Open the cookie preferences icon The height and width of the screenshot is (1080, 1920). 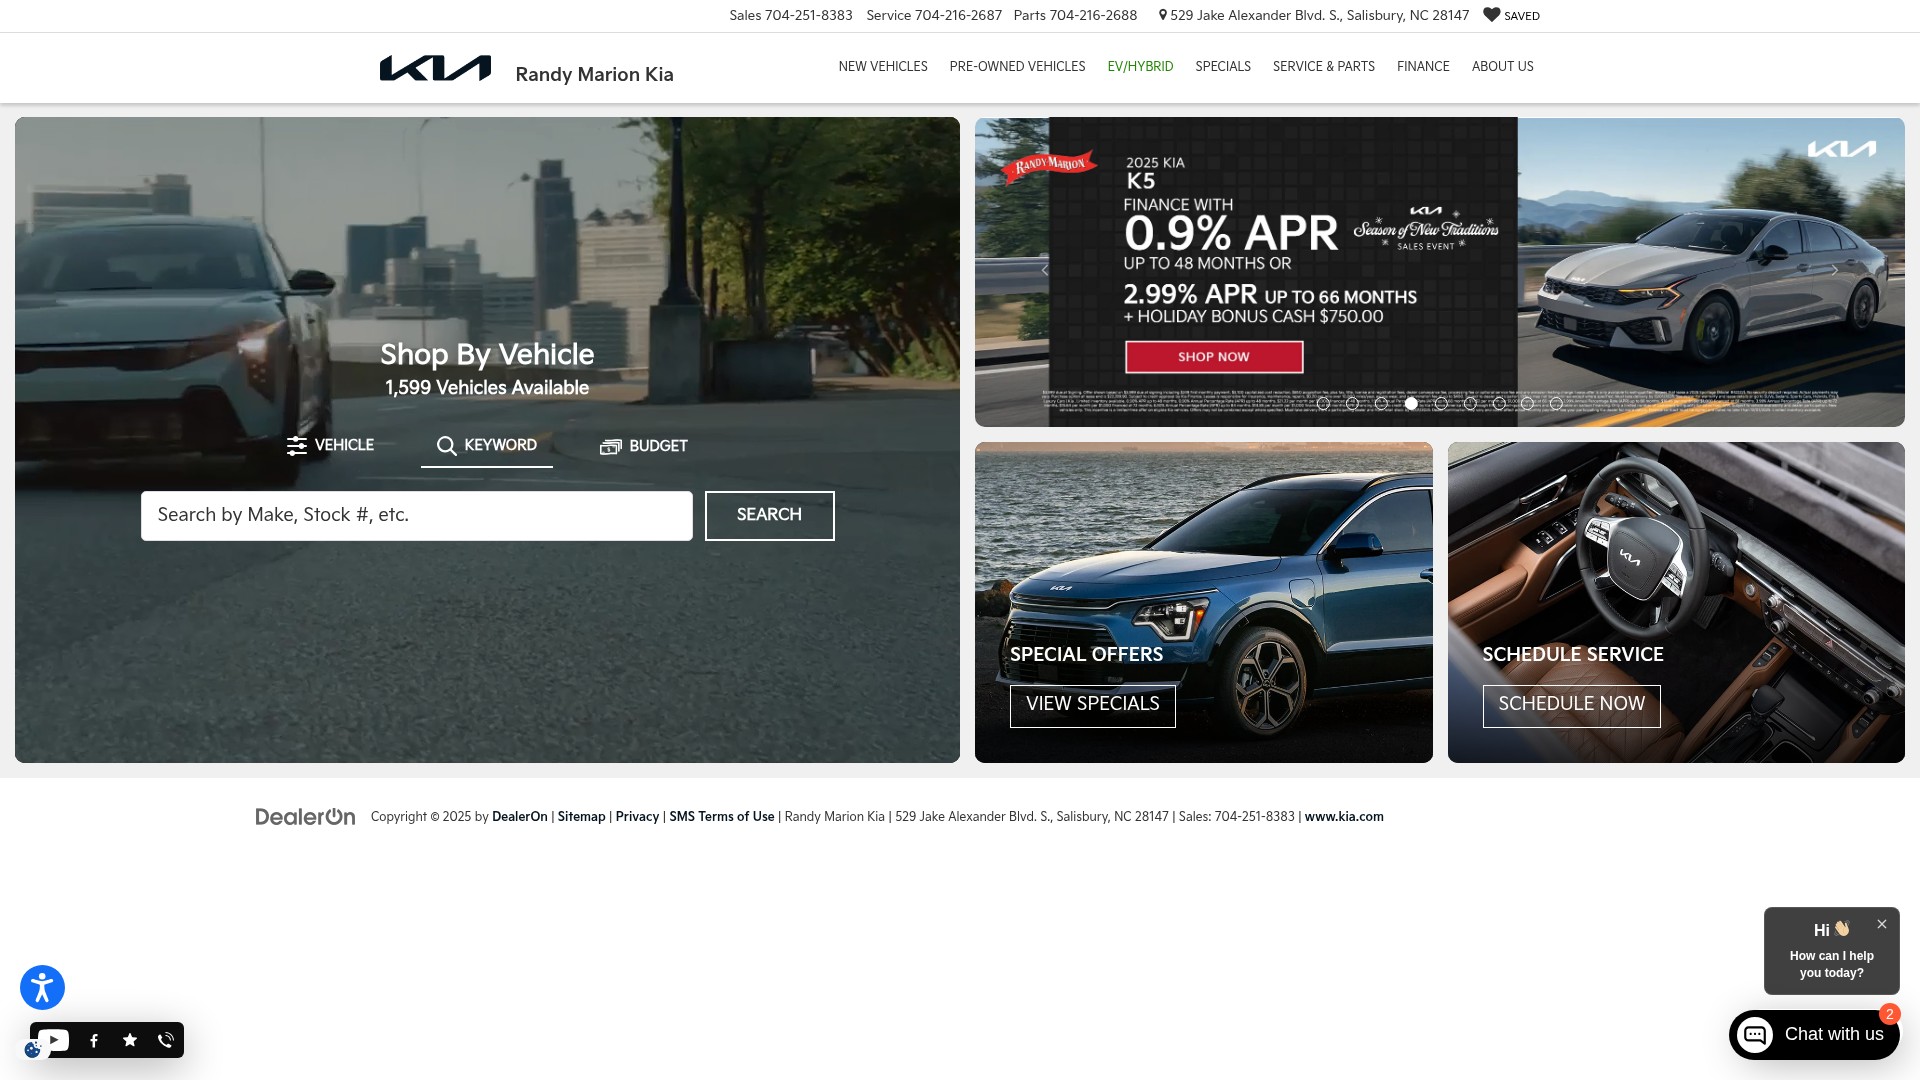coord(32,1050)
